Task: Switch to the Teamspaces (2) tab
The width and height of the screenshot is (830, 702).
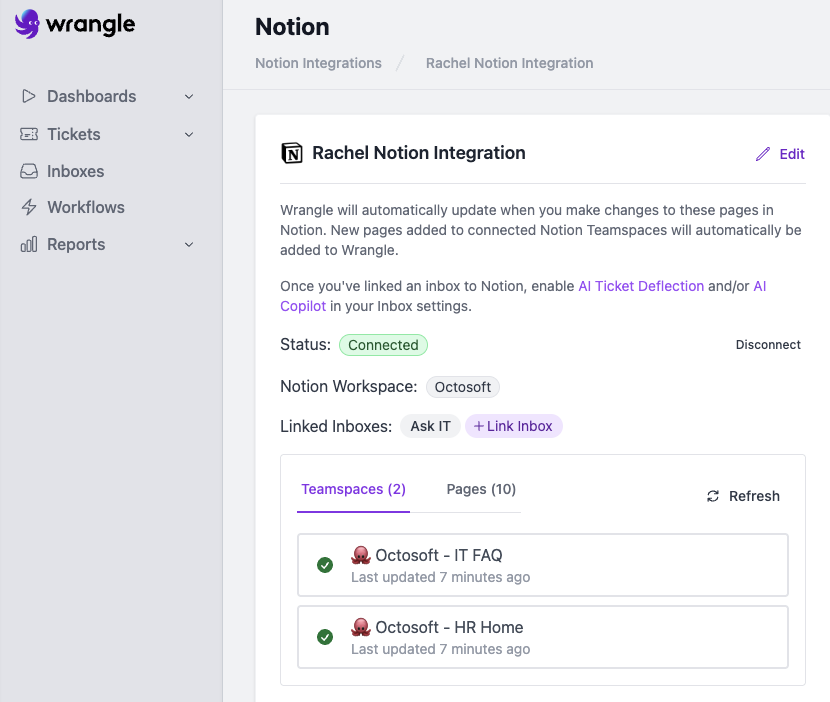Action: pos(354,489)
